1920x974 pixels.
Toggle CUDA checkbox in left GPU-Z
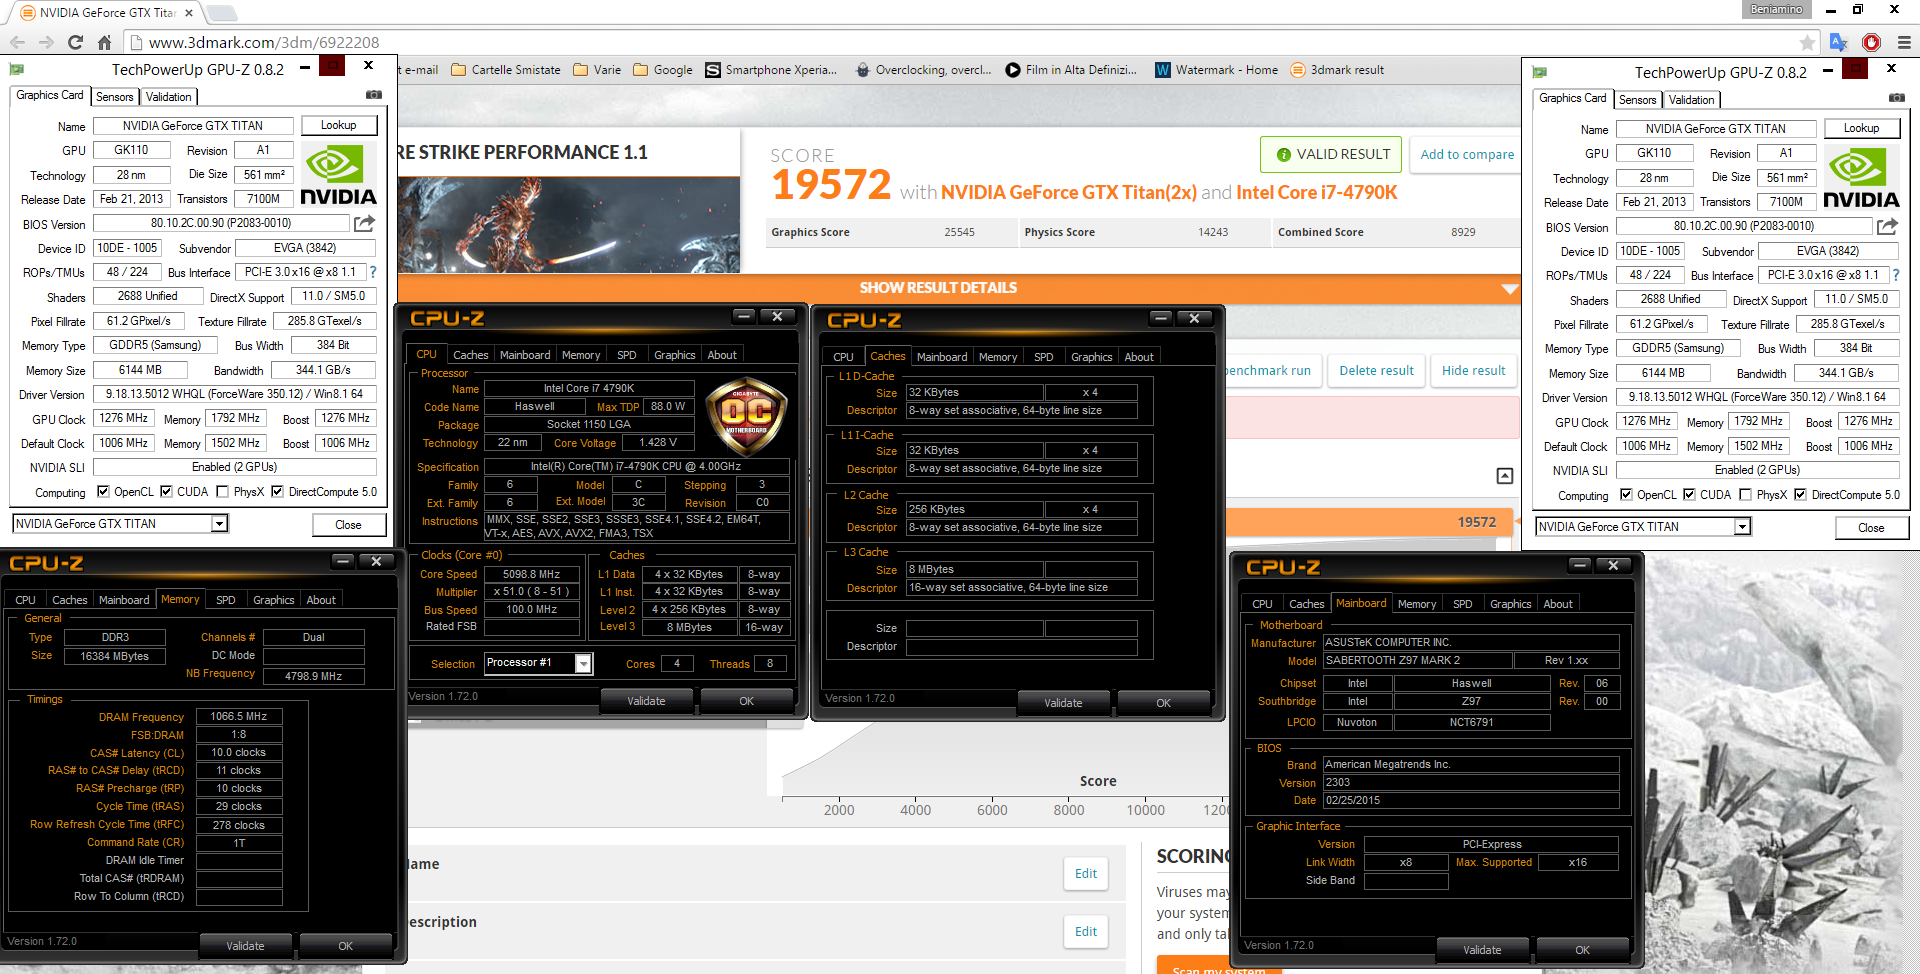(166, 492)
